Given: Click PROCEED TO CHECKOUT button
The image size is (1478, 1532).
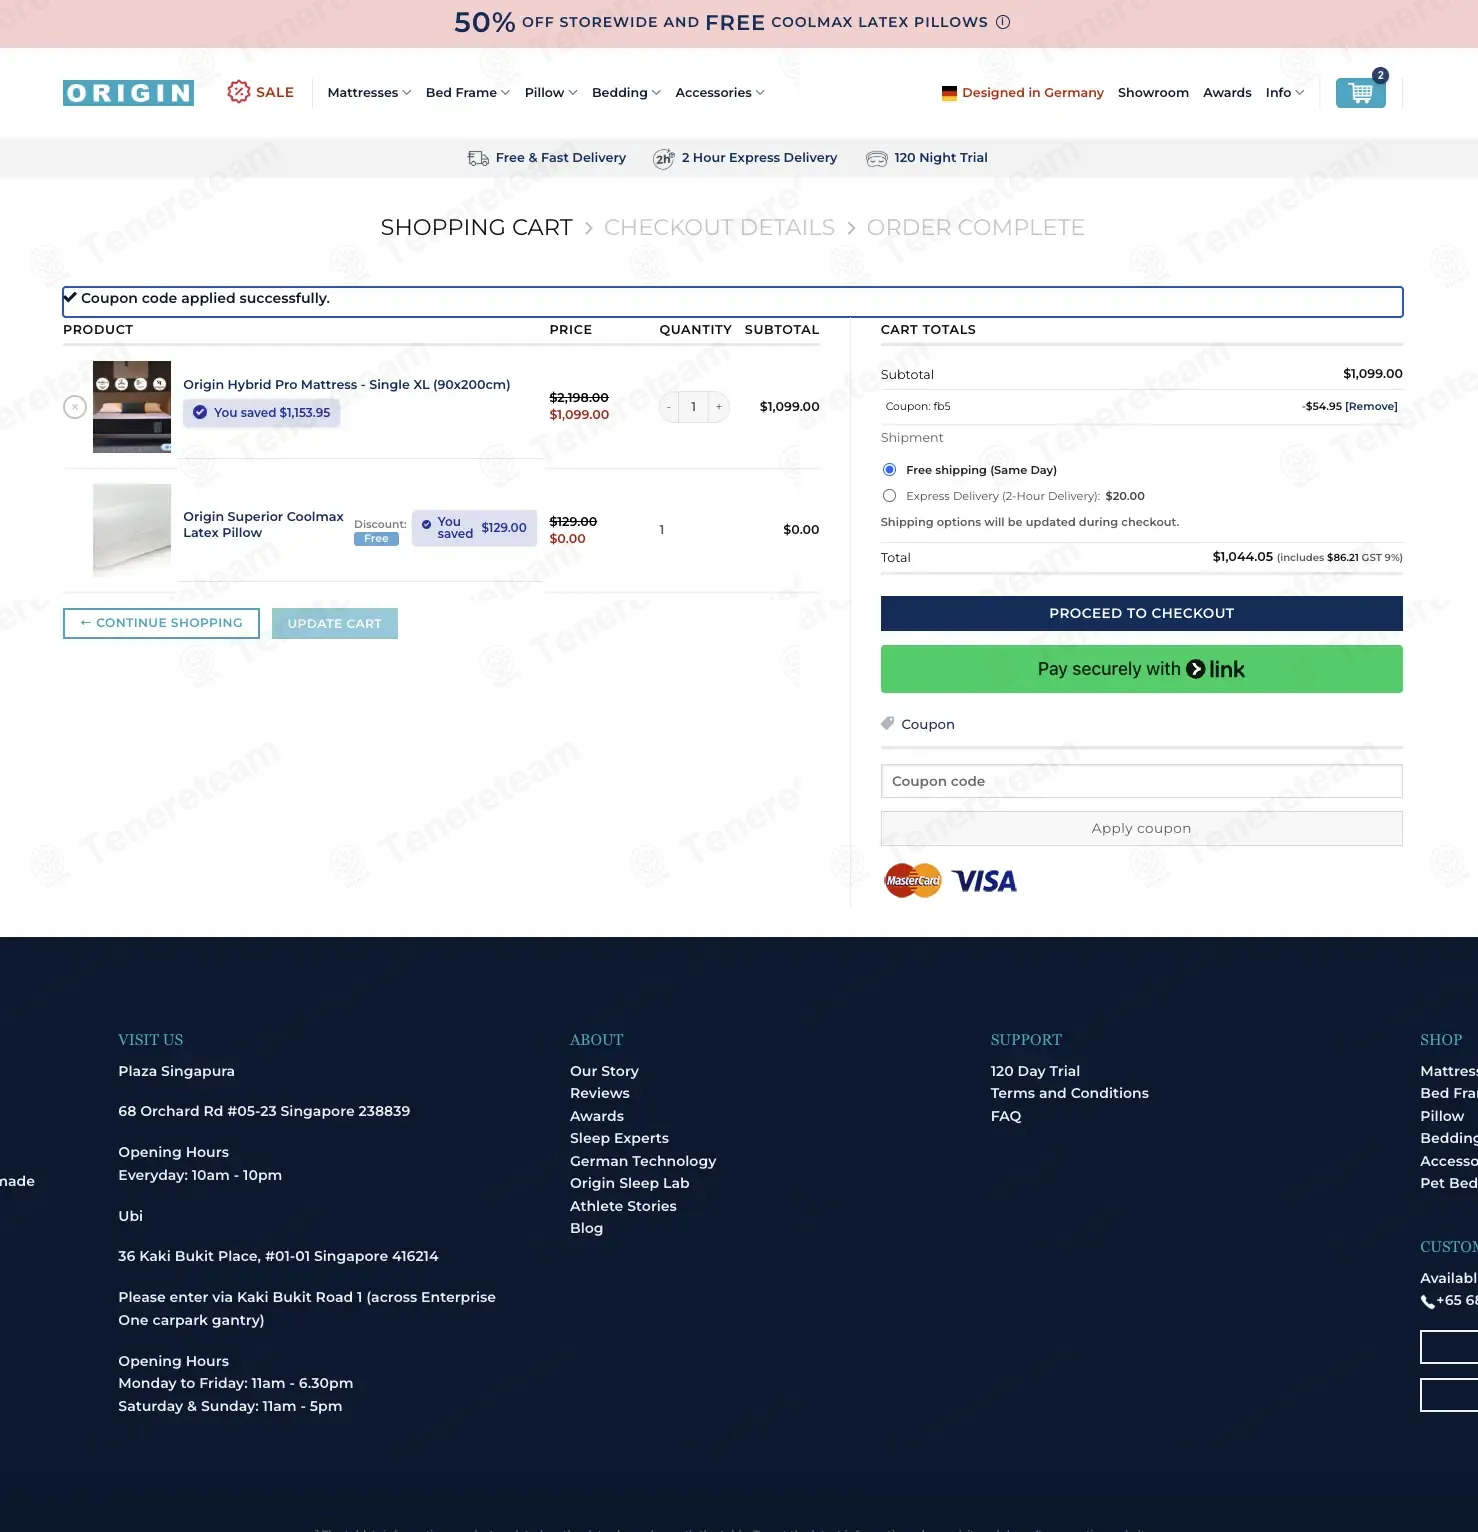Looking at the screenshot, I should pos(1141,613).
